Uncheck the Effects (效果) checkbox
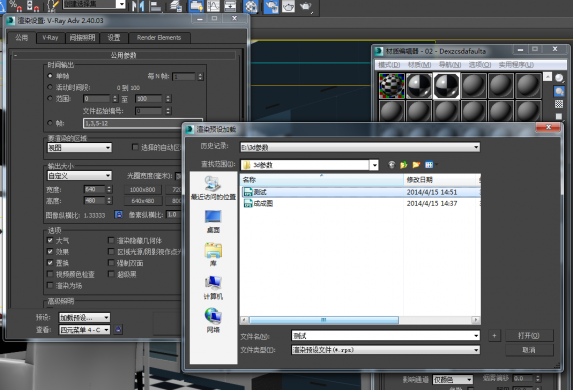Screen dimensions: 573x390 pos(50,251)
